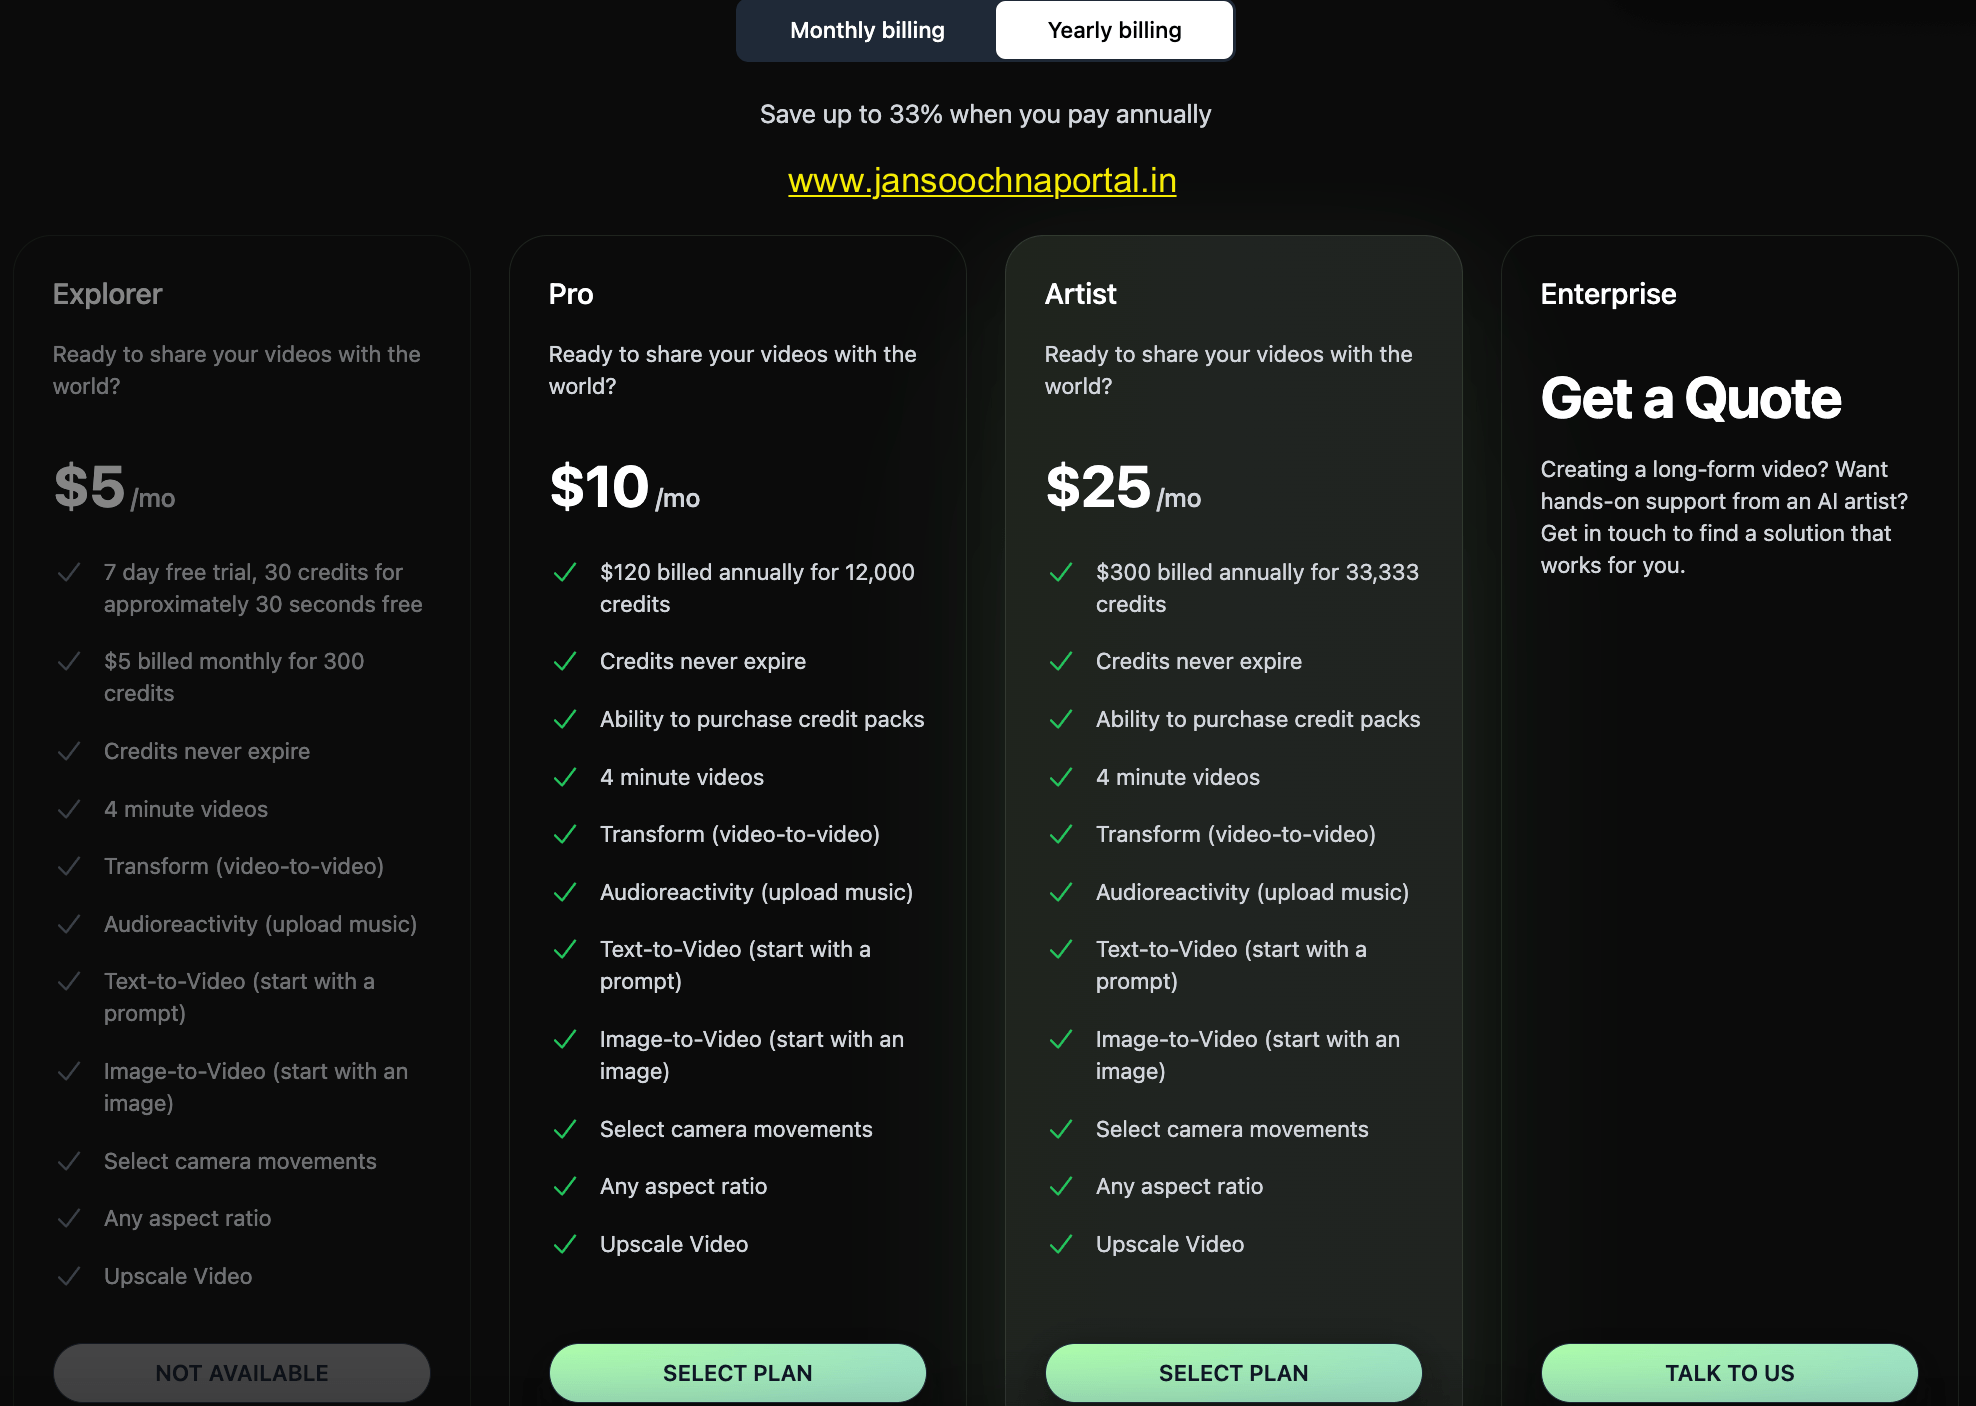
Task: Switch to Monthly billing
Action: (867, 30)
